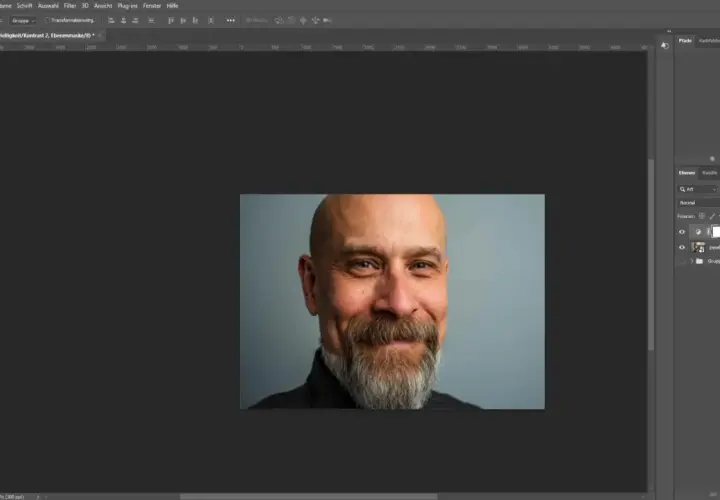Select the adjustment layer half-circle thumbnail
The image size is (720, 500).
[x=698, y=232]
